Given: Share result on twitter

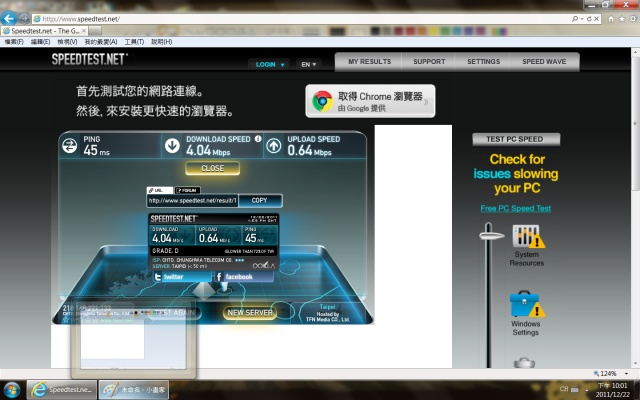Looking at the screenshot, I should tap(182, 277).
